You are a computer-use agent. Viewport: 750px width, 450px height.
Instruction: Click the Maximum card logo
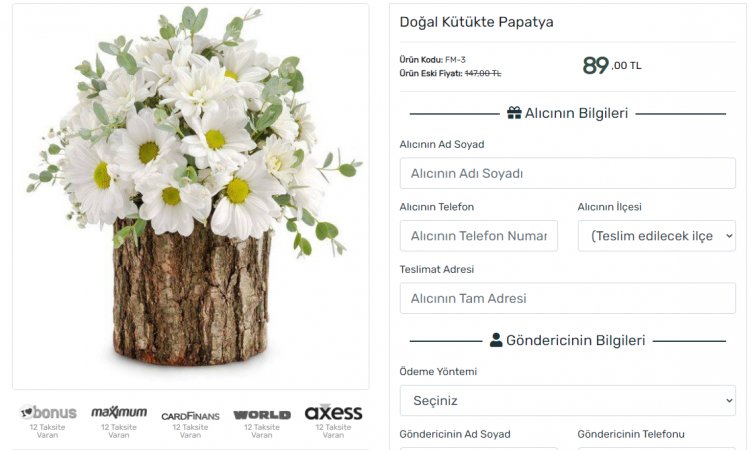[x=119, y=412]
